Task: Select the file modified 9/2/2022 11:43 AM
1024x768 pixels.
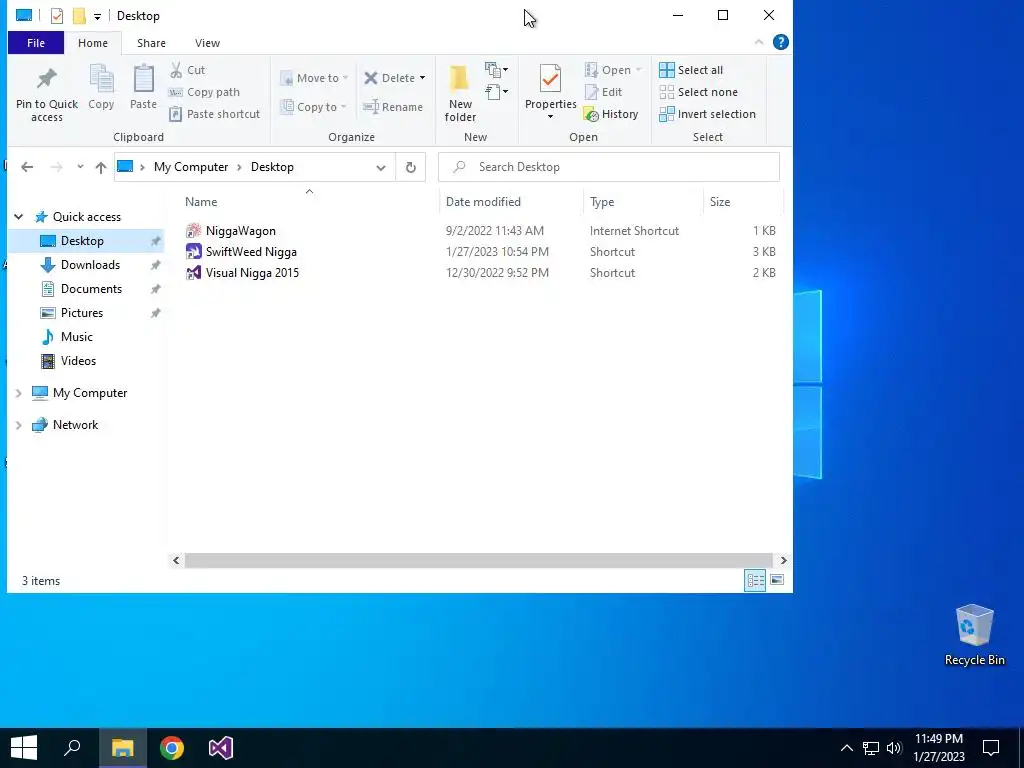Action: click(x=481, y=231)
